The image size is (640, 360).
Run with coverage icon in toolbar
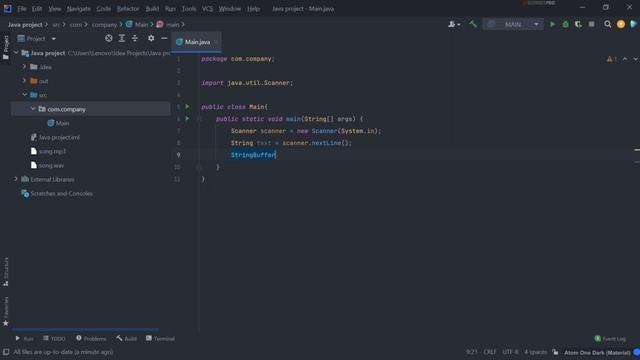tap(578, 24)
